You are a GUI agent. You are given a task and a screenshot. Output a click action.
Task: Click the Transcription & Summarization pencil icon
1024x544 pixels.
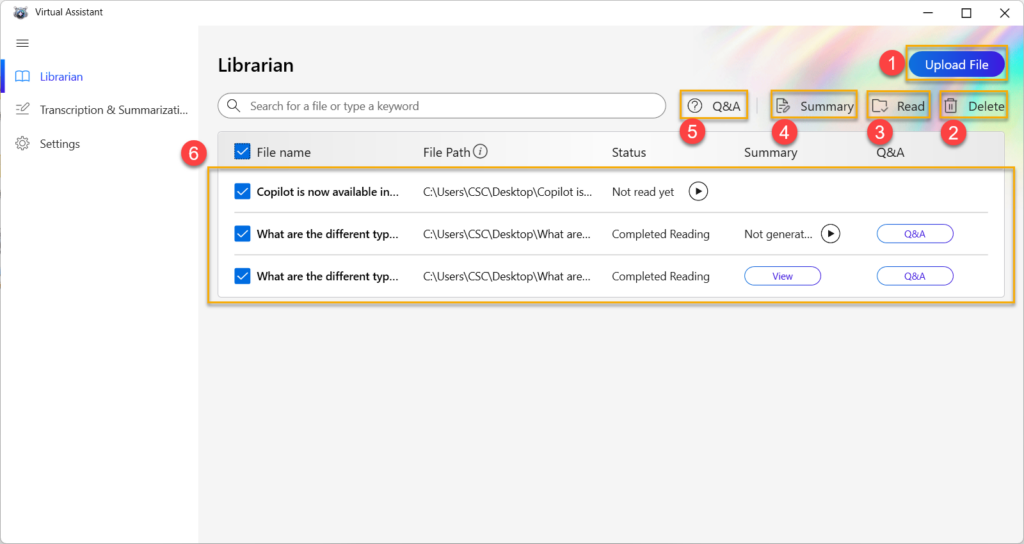tap(22, 110)
